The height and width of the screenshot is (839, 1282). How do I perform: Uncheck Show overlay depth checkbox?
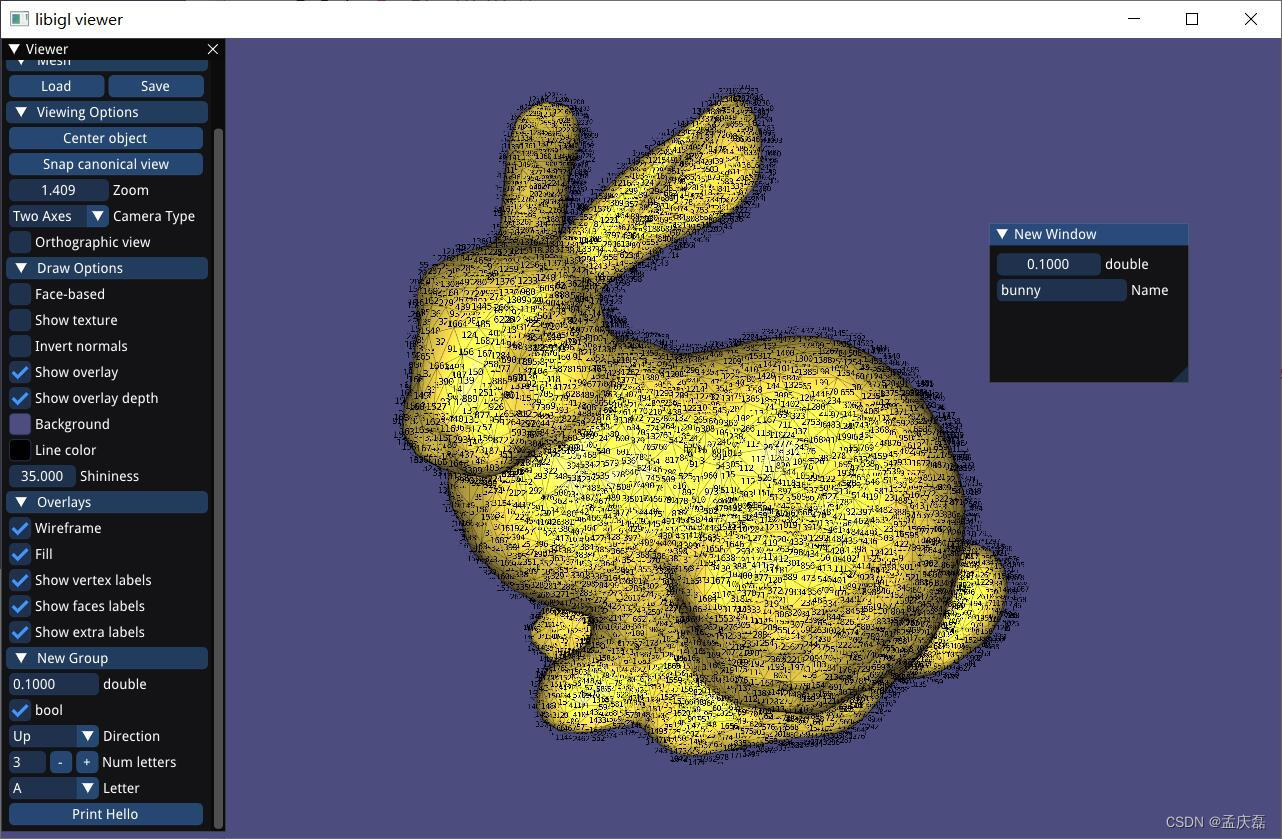[20, 398]
